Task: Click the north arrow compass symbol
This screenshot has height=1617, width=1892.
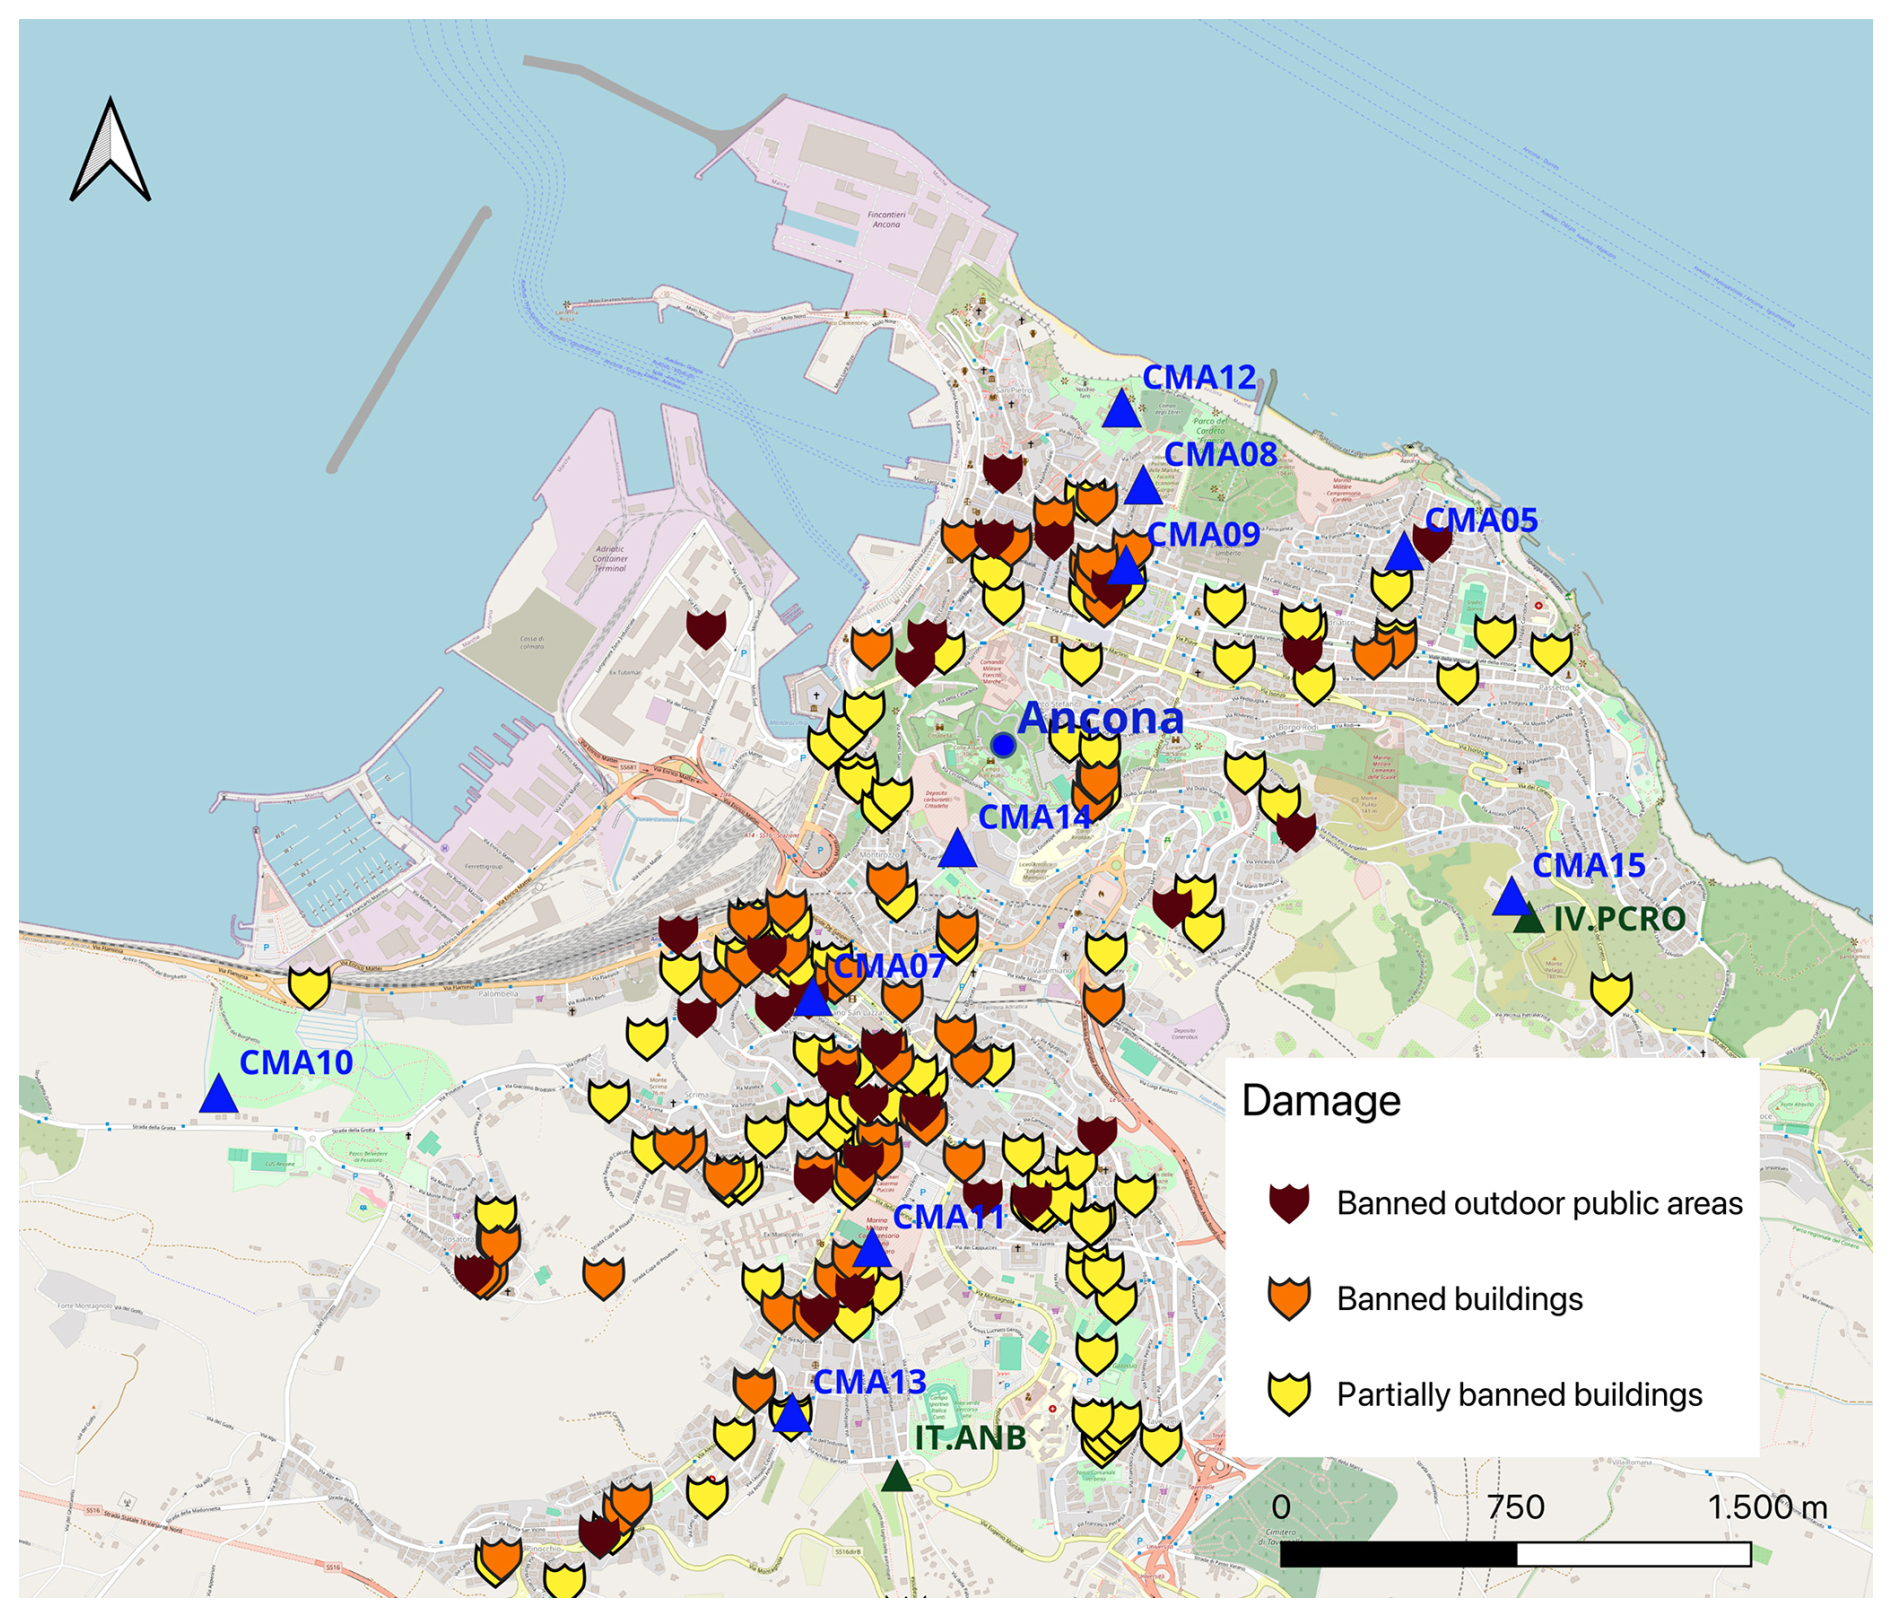Action: coord(110,152)
